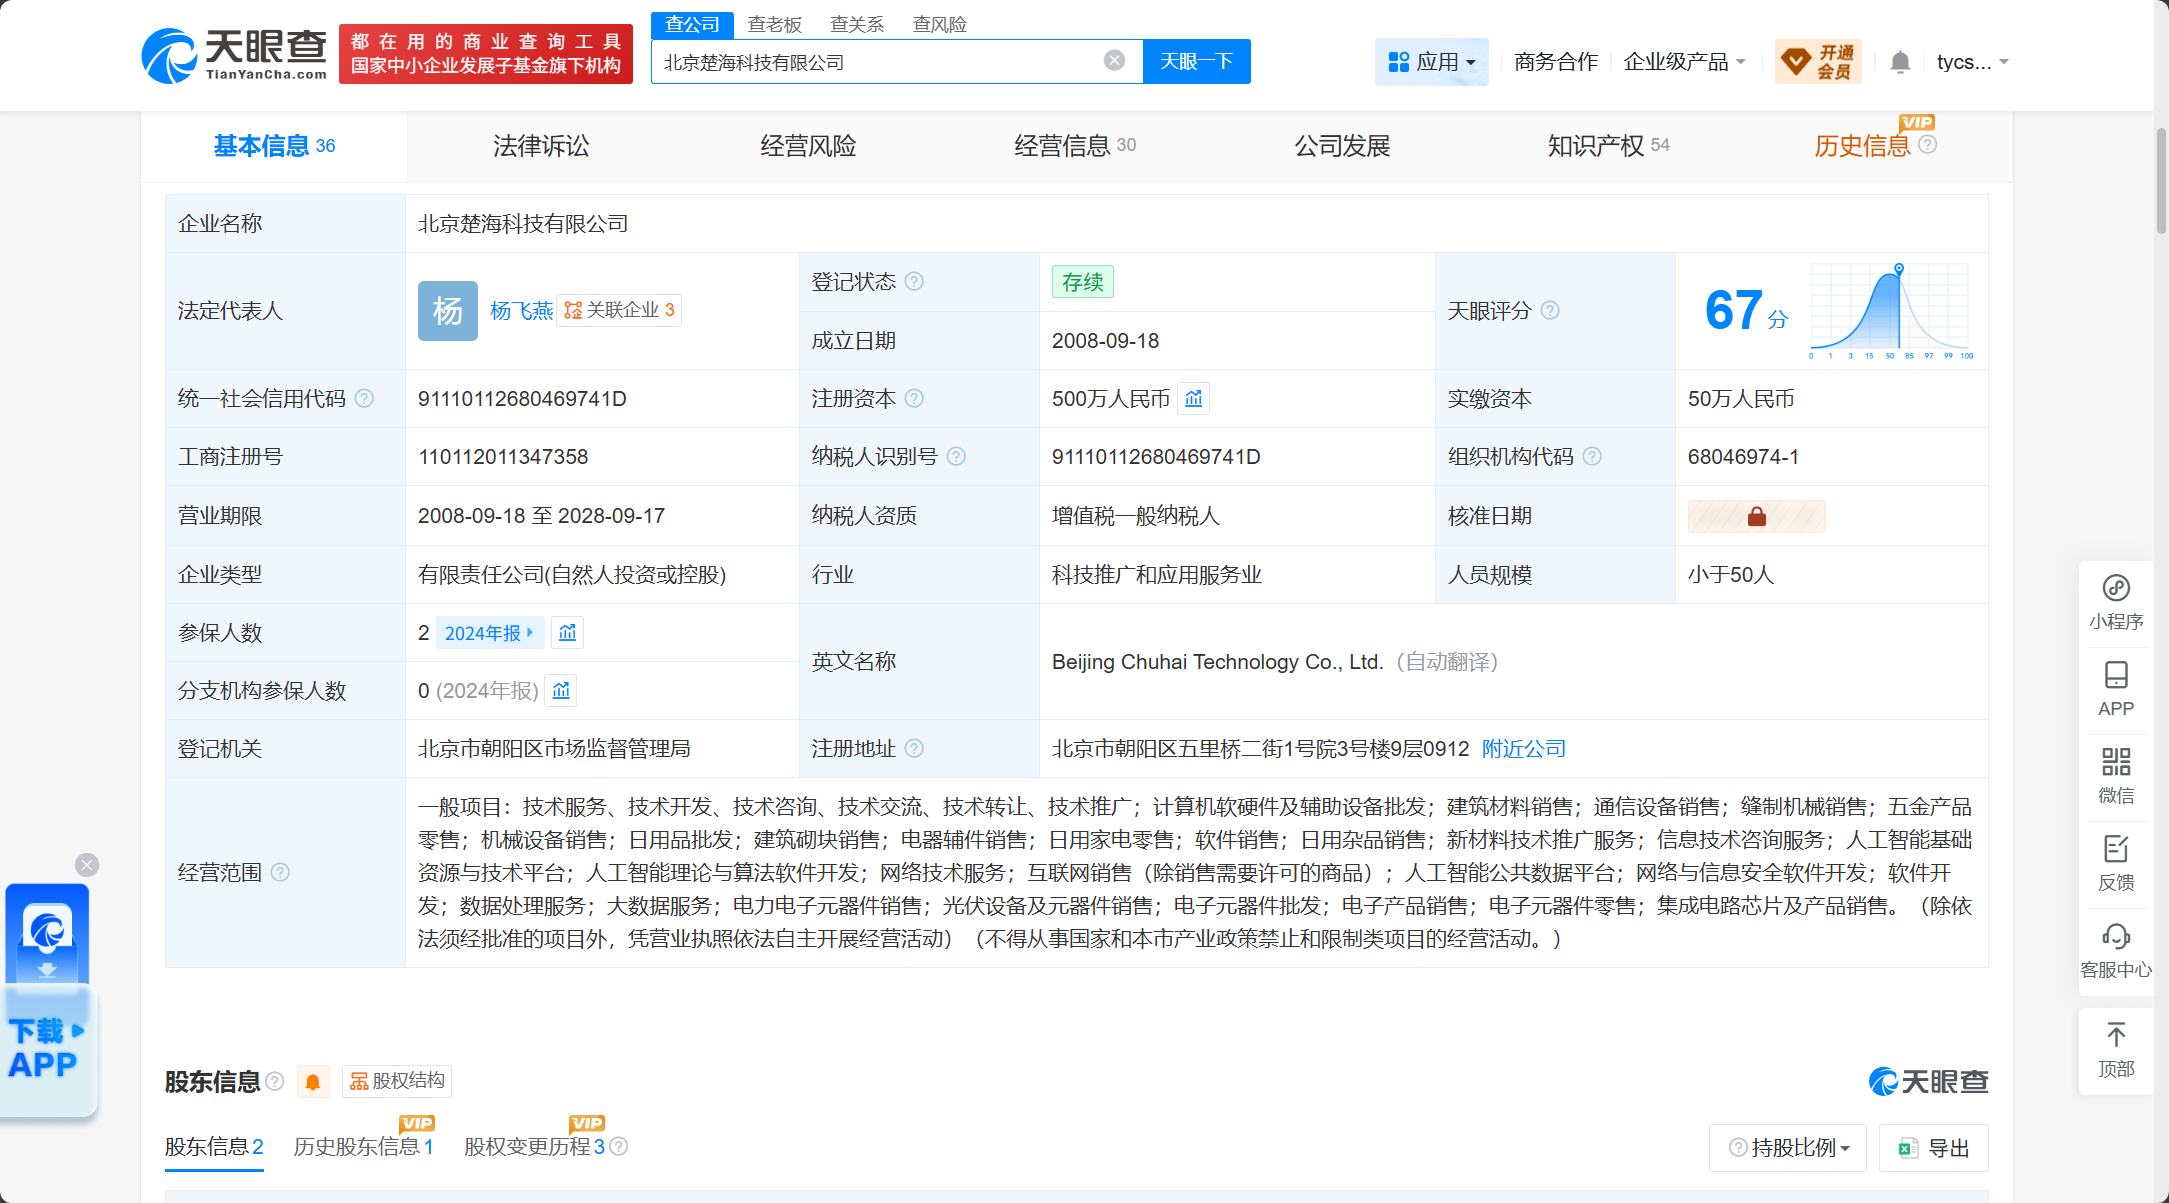Click the notification bell icon in header

(x=1900, y=62)
